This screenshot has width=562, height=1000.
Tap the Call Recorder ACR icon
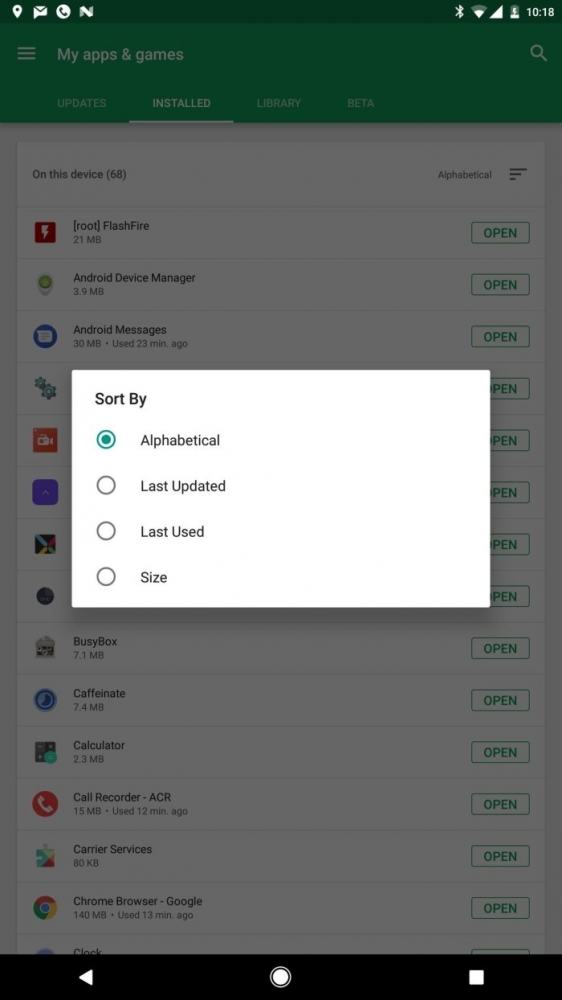[x=45, y=804]
